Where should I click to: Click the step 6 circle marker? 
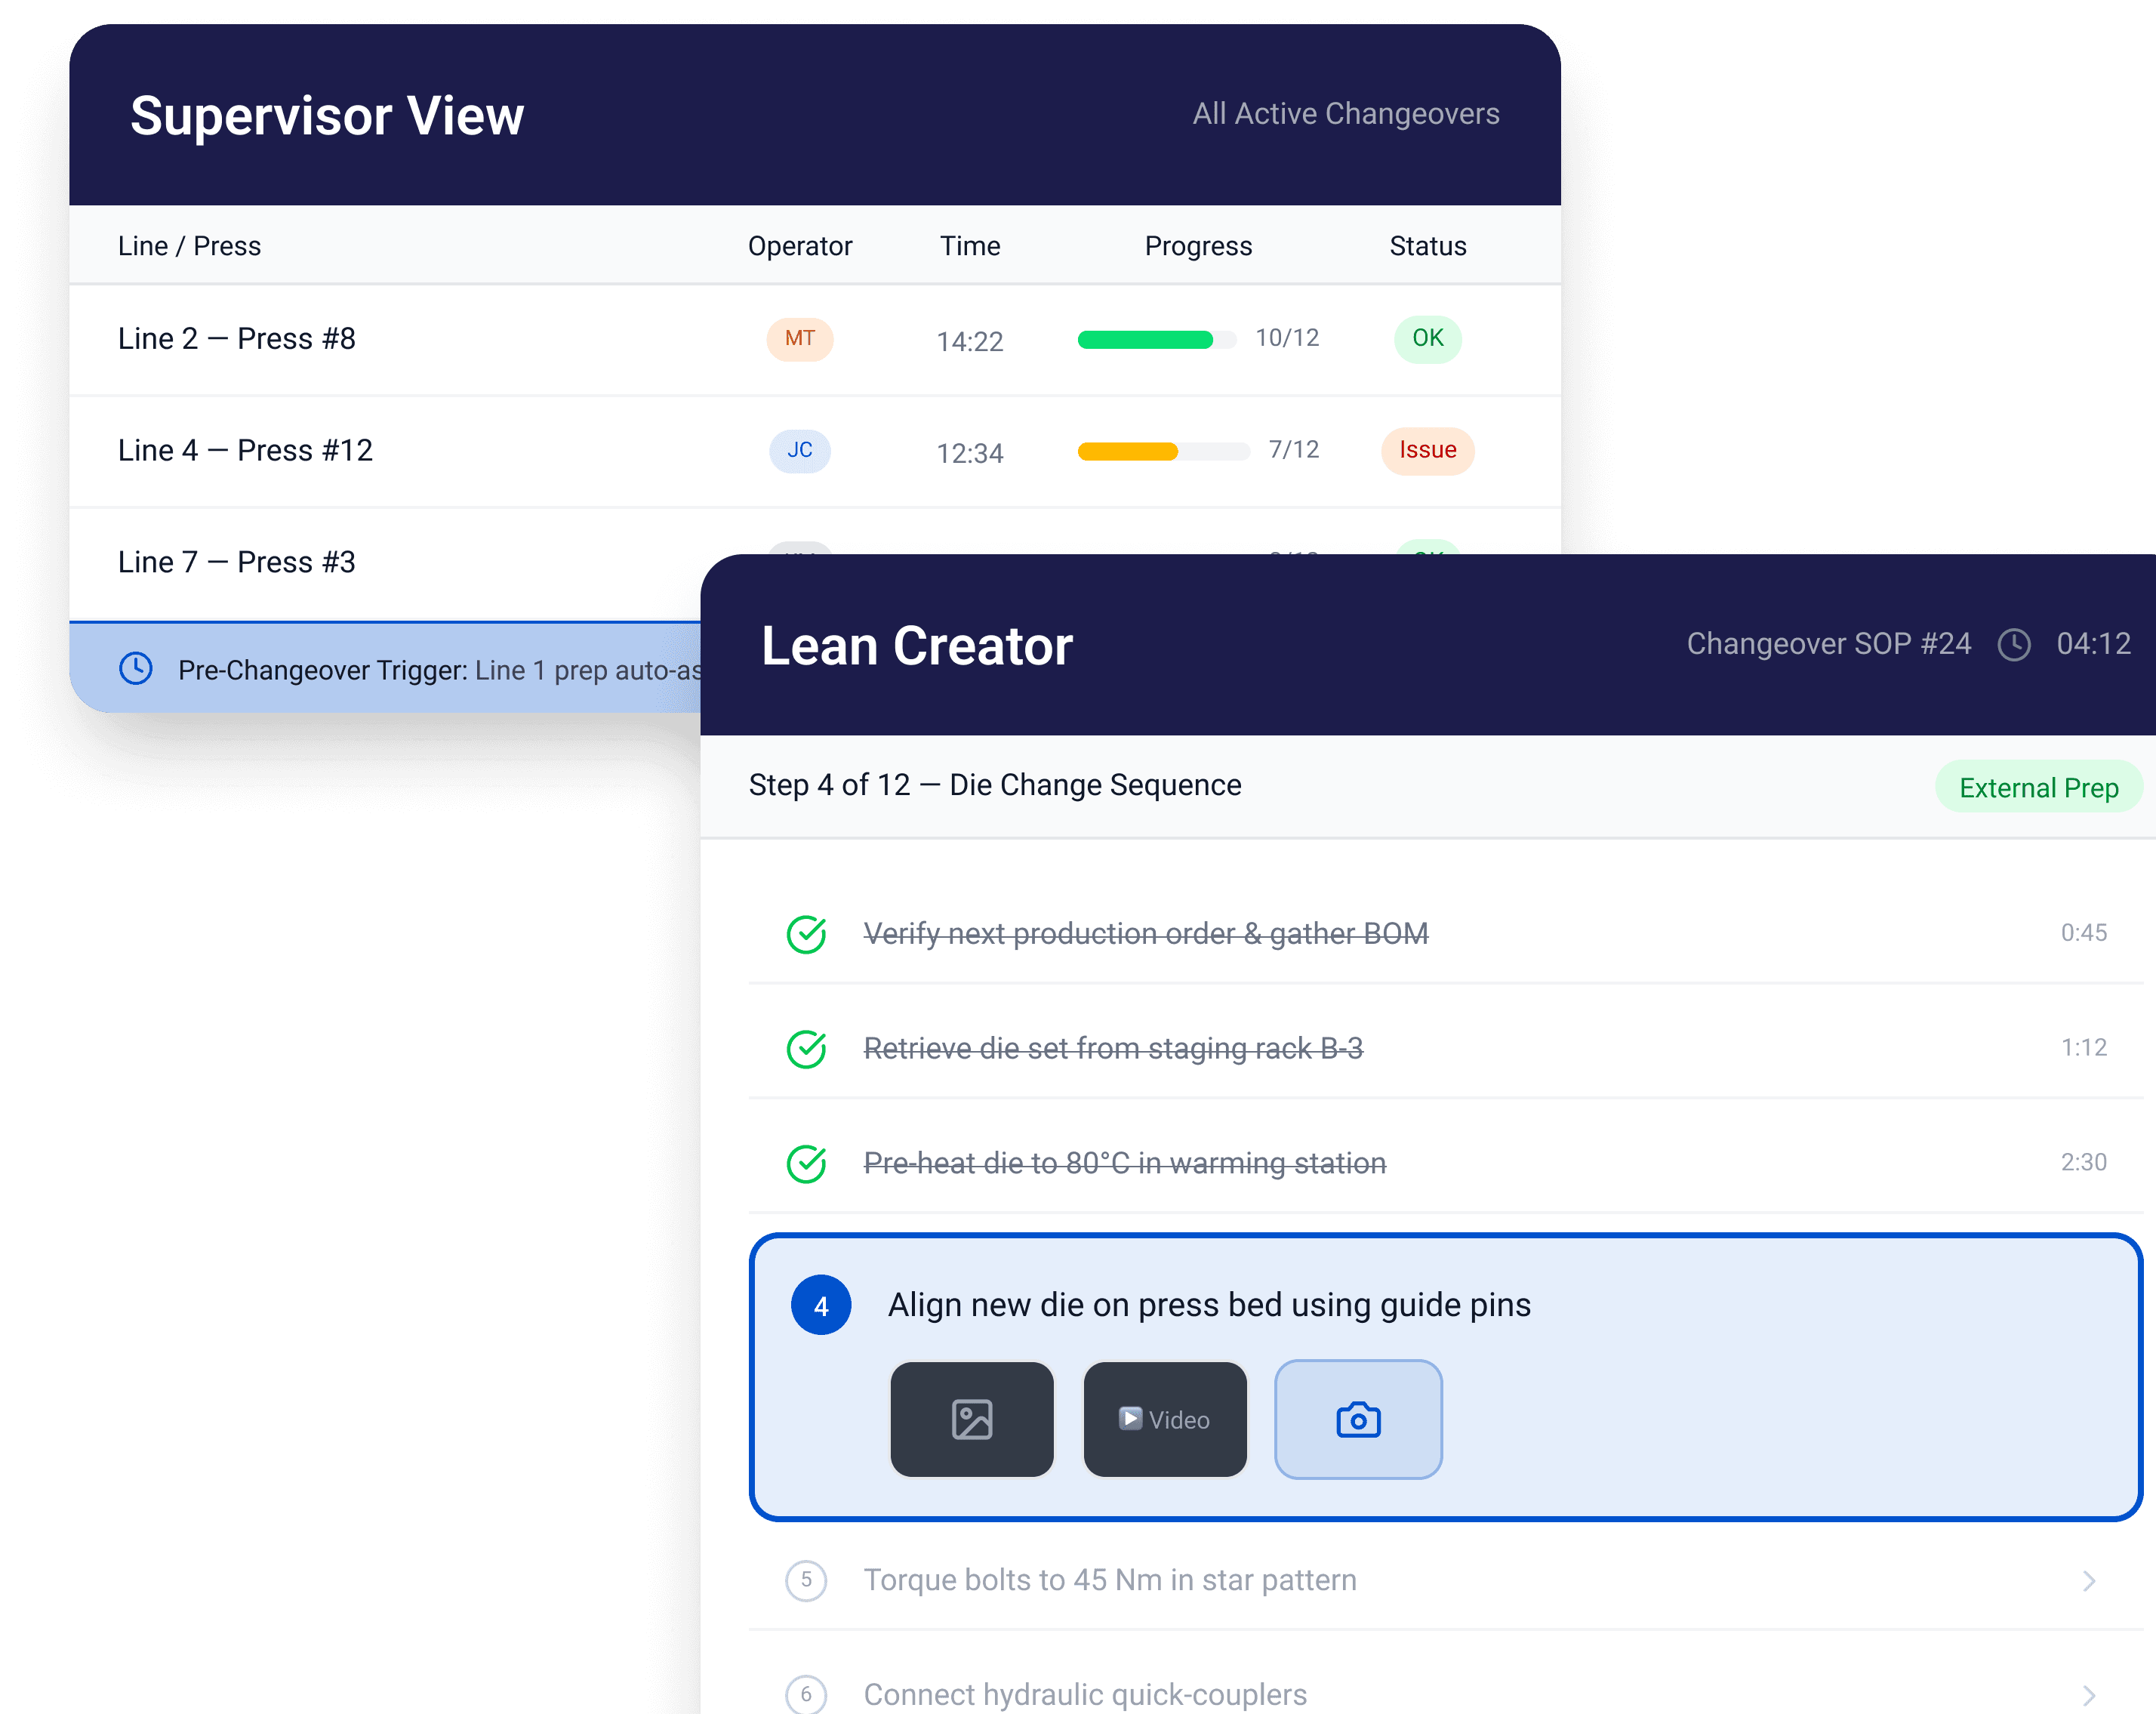(x=806, y=1694)
